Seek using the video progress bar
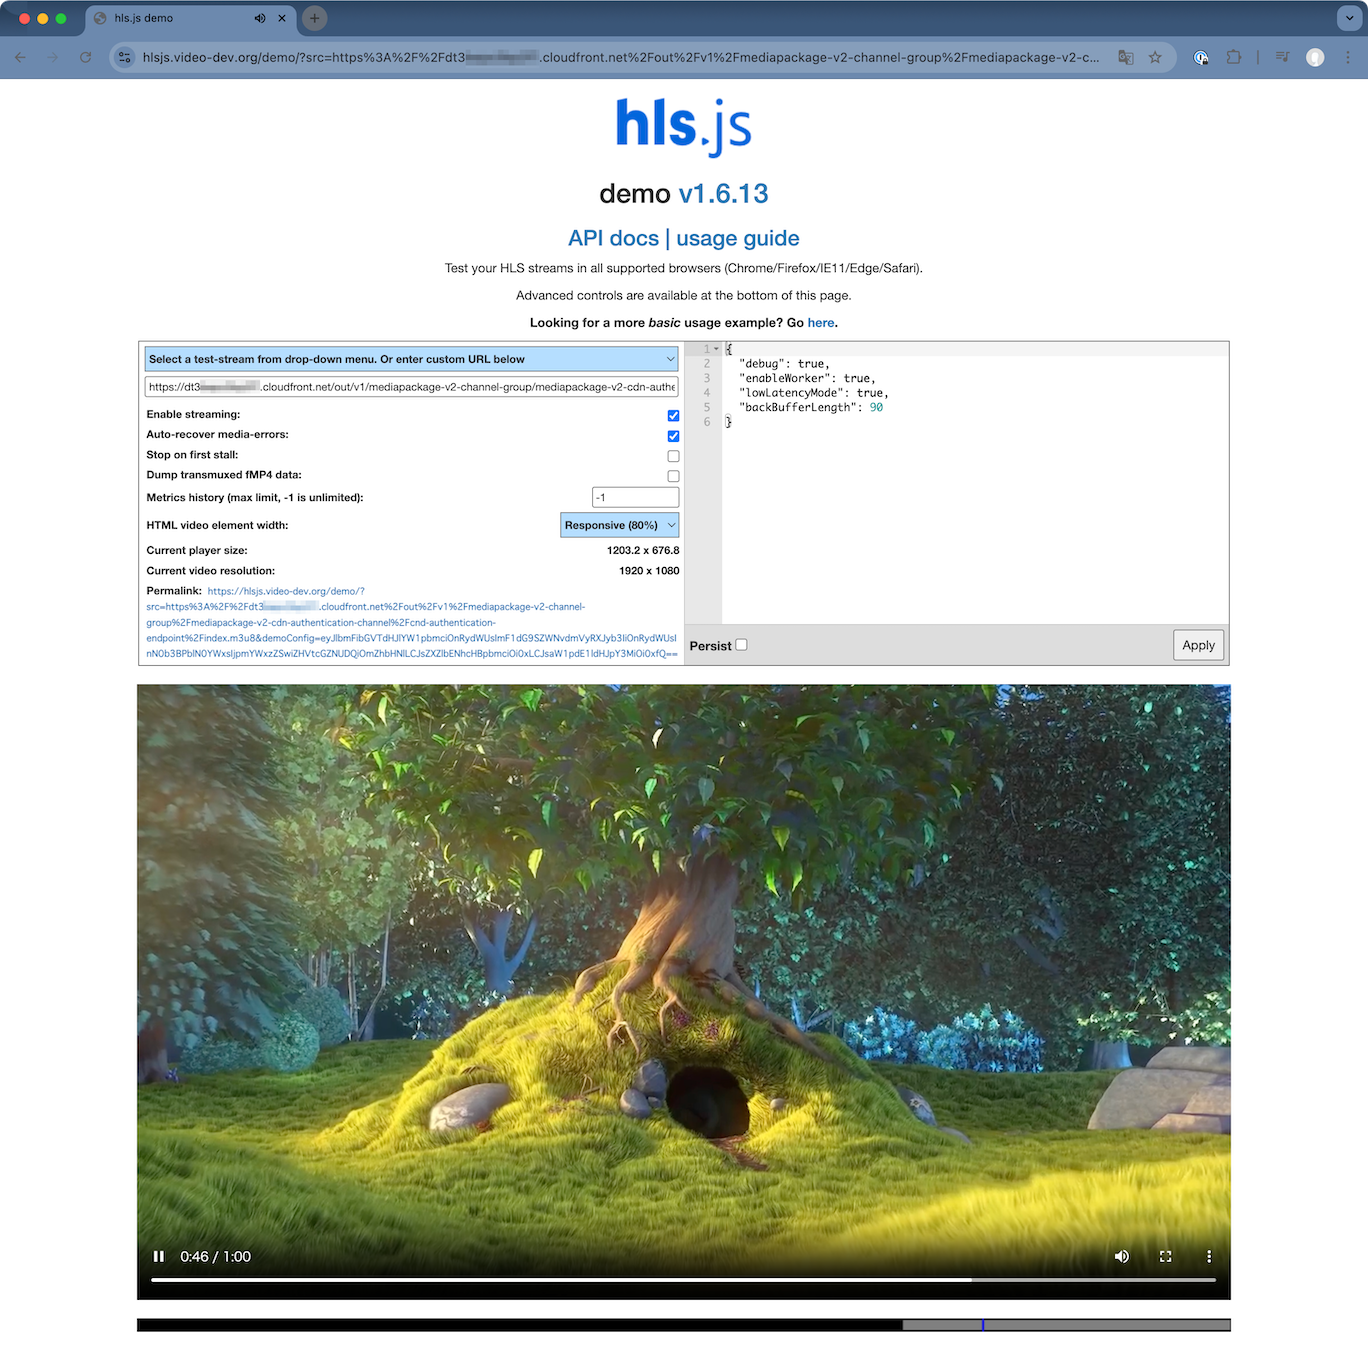This screenshot has width=1368, height=1371. point(683,1280)
